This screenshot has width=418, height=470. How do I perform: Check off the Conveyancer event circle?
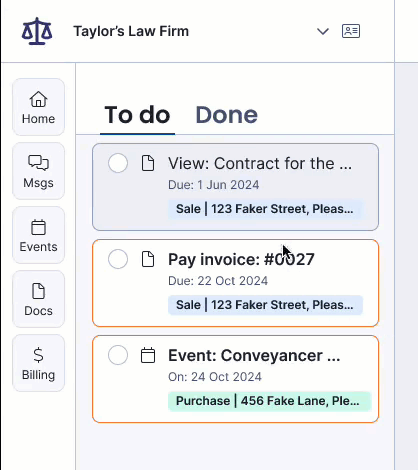coord(118,355)
